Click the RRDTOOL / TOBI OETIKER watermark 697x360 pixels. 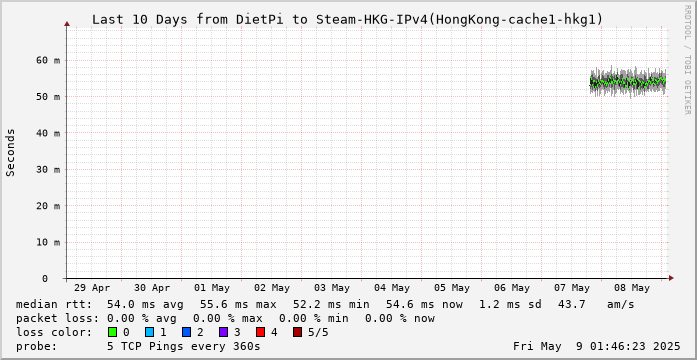(x=687, y=60)
